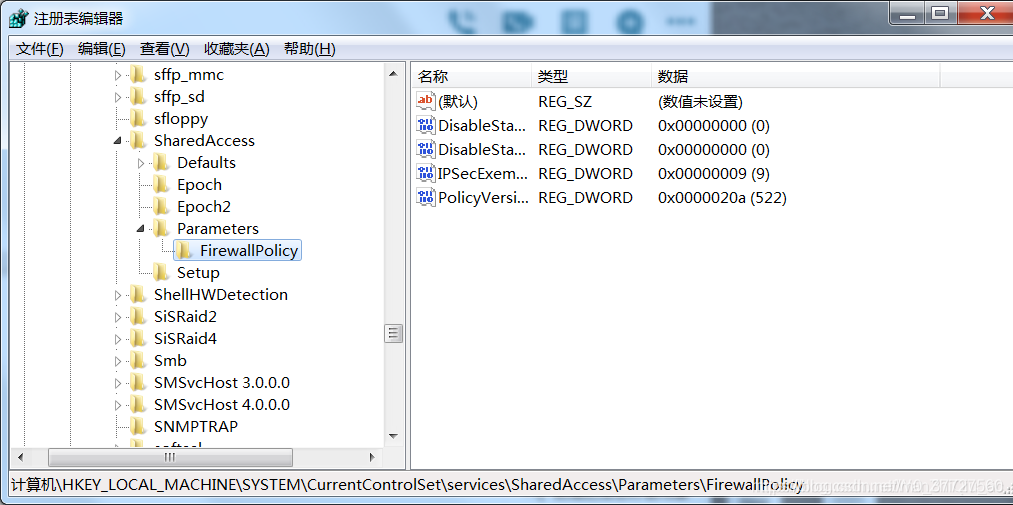Click the PolicyVersi... DWORD value icon

point(426,197)
